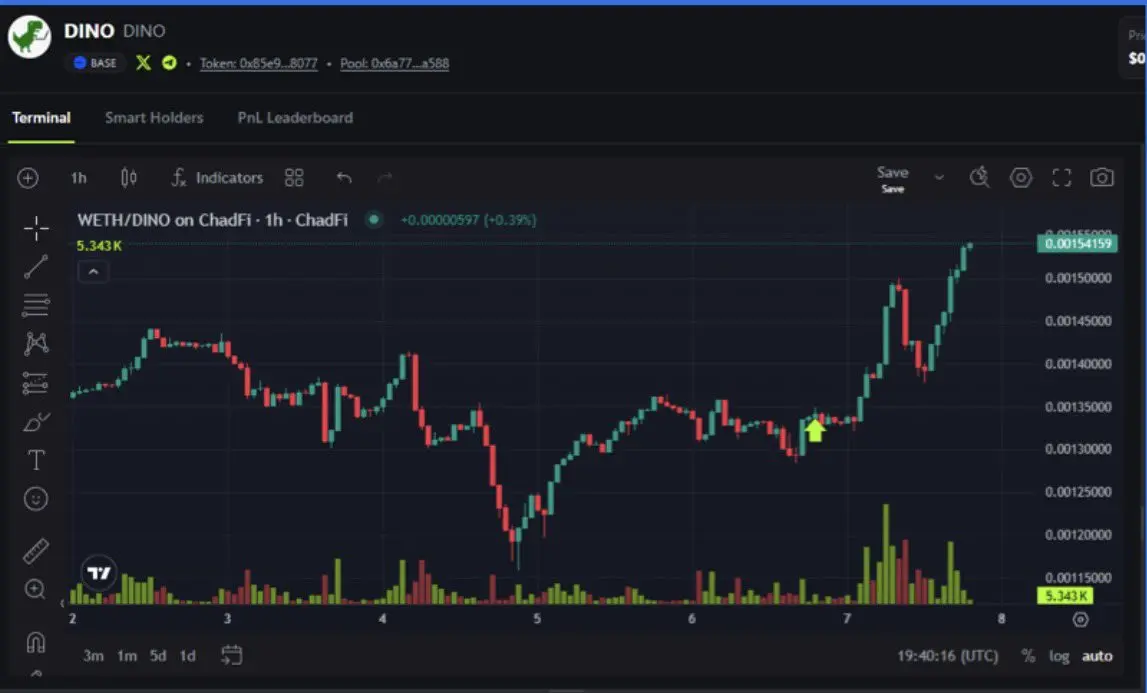The height and width of the screenshot is (693, 1147).
Task: Open the go to date calendar icon
Action: (x=231, y=655)
